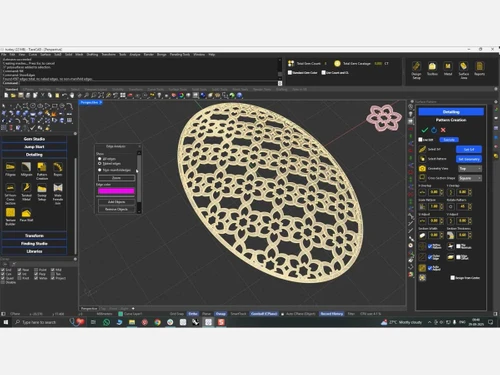Open the Sweep Setup tool
Image resolution: width=500 pixels, height=375 pixels.
(42, 188)
